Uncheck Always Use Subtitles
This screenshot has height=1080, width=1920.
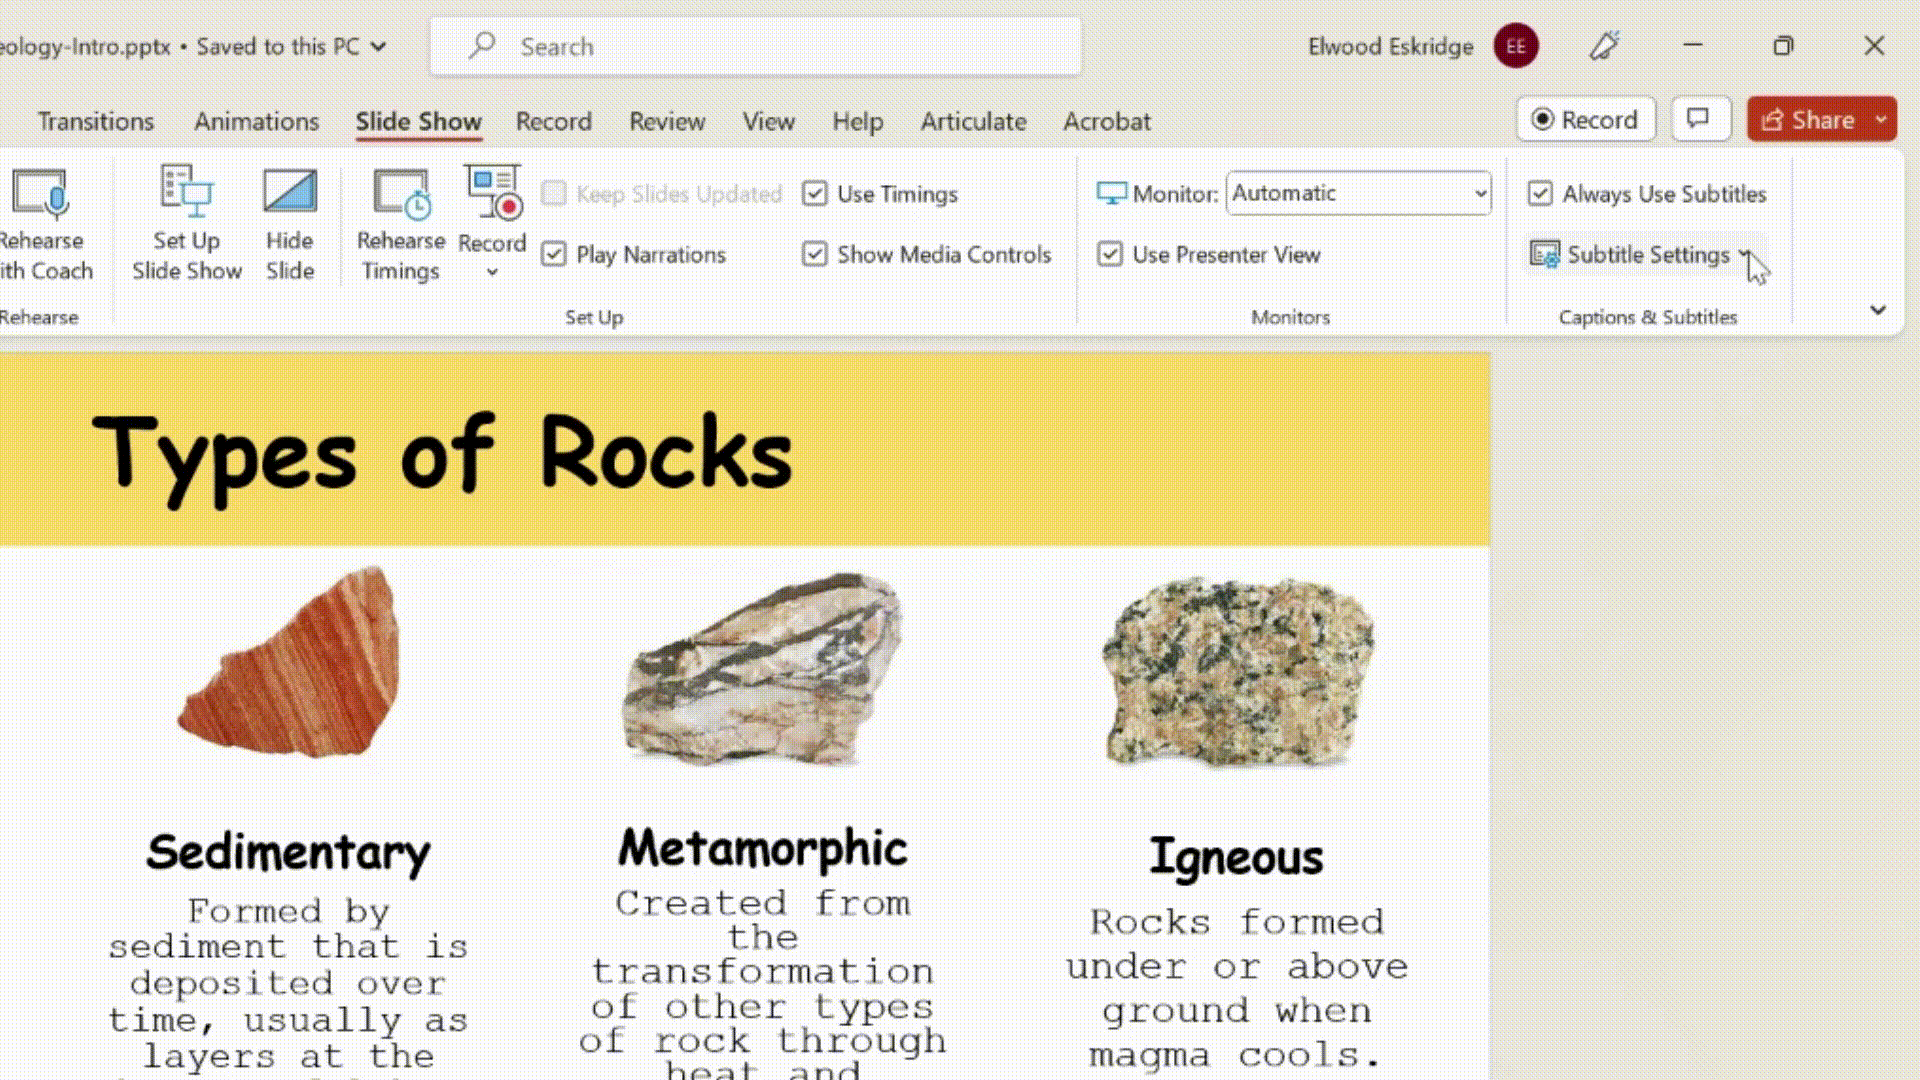click(x=1541, y=193)
